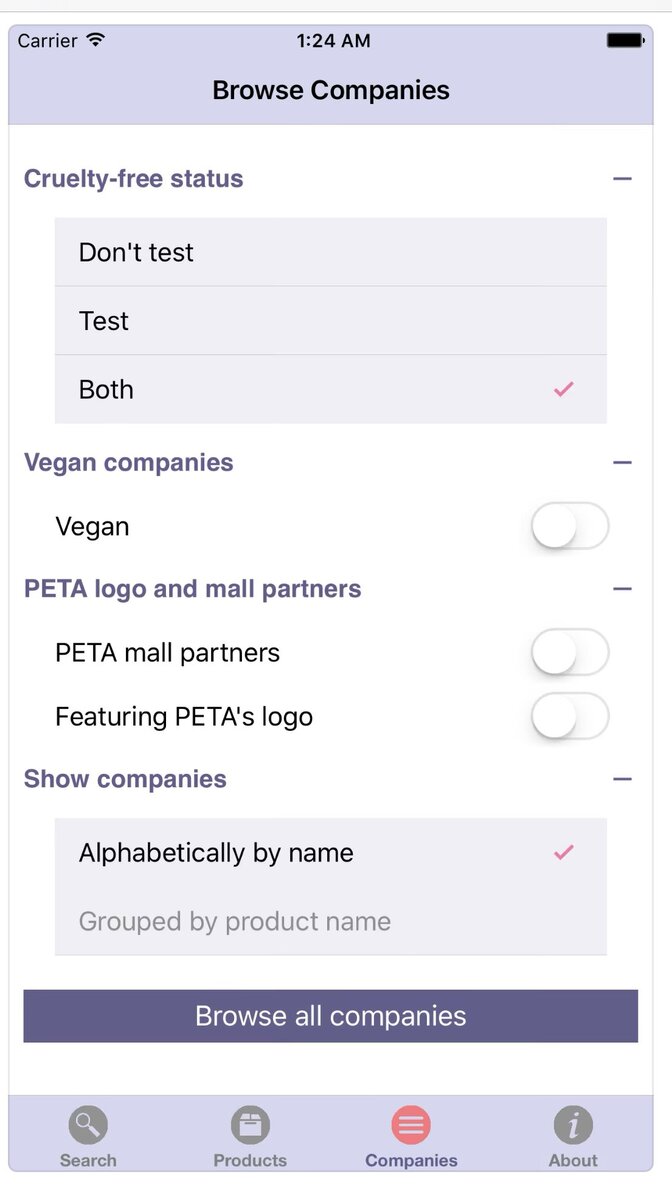Toggle the Featuring PETA's logo switch
672x1200 pixels.
(x=570, y=716)
